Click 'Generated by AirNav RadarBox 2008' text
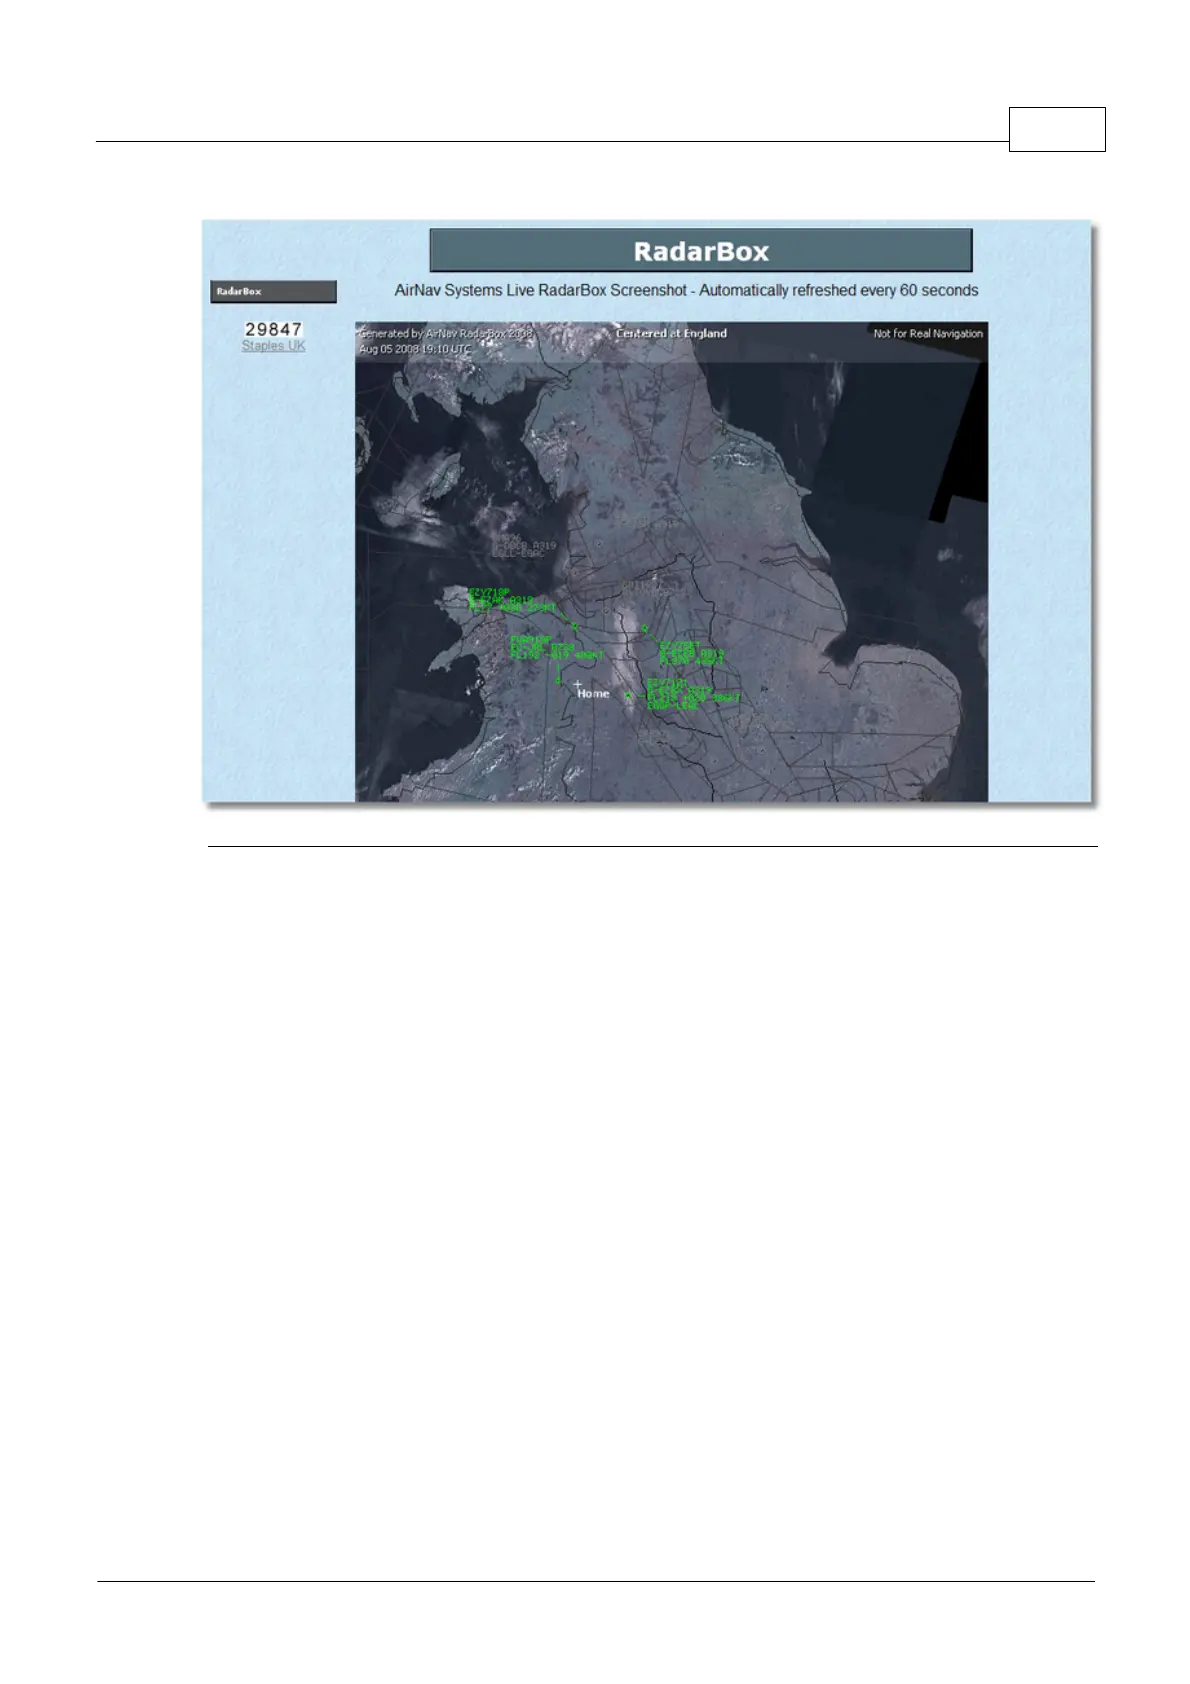 (x=446, y=333)
